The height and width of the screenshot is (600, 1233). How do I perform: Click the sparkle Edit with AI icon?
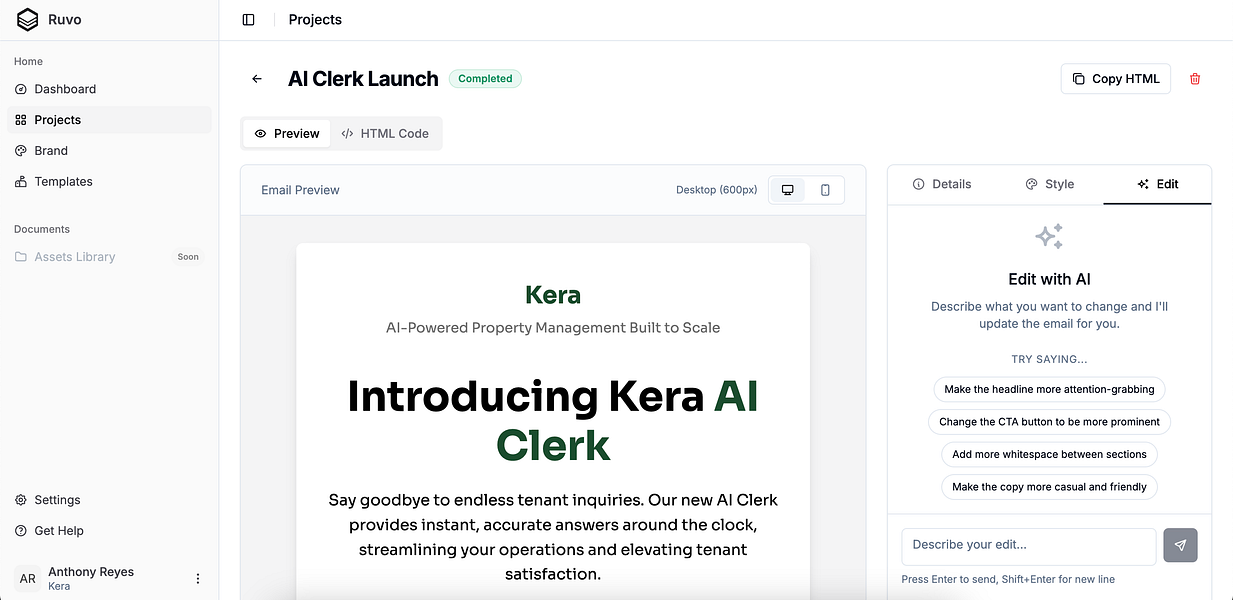point(1049,237)
